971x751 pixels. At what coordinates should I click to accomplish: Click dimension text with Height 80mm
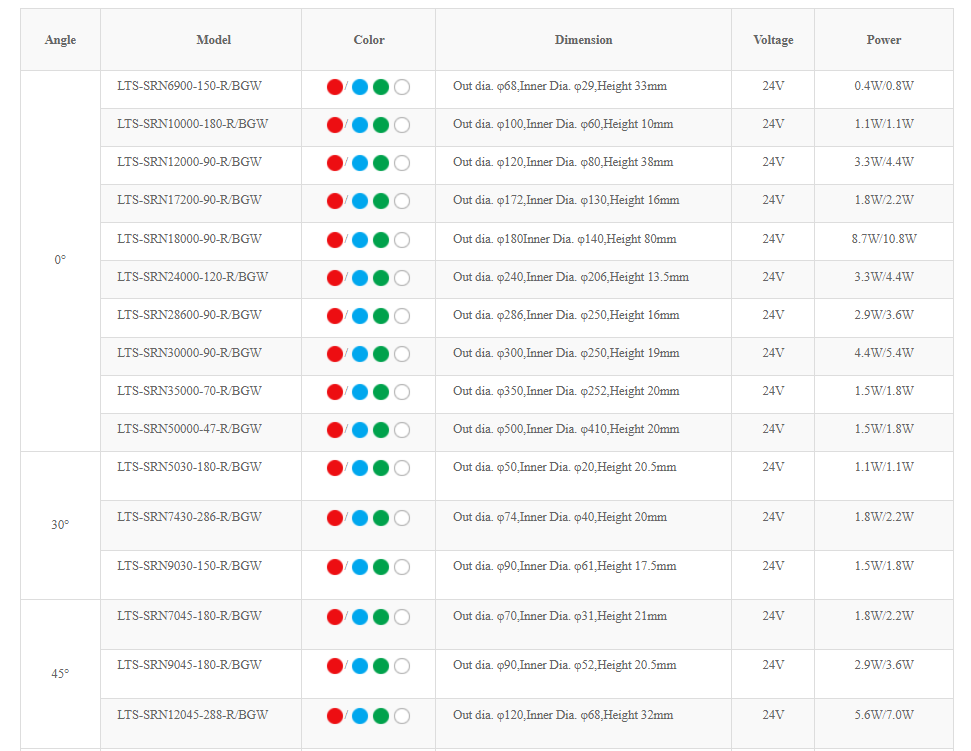(x=565, y=239)
